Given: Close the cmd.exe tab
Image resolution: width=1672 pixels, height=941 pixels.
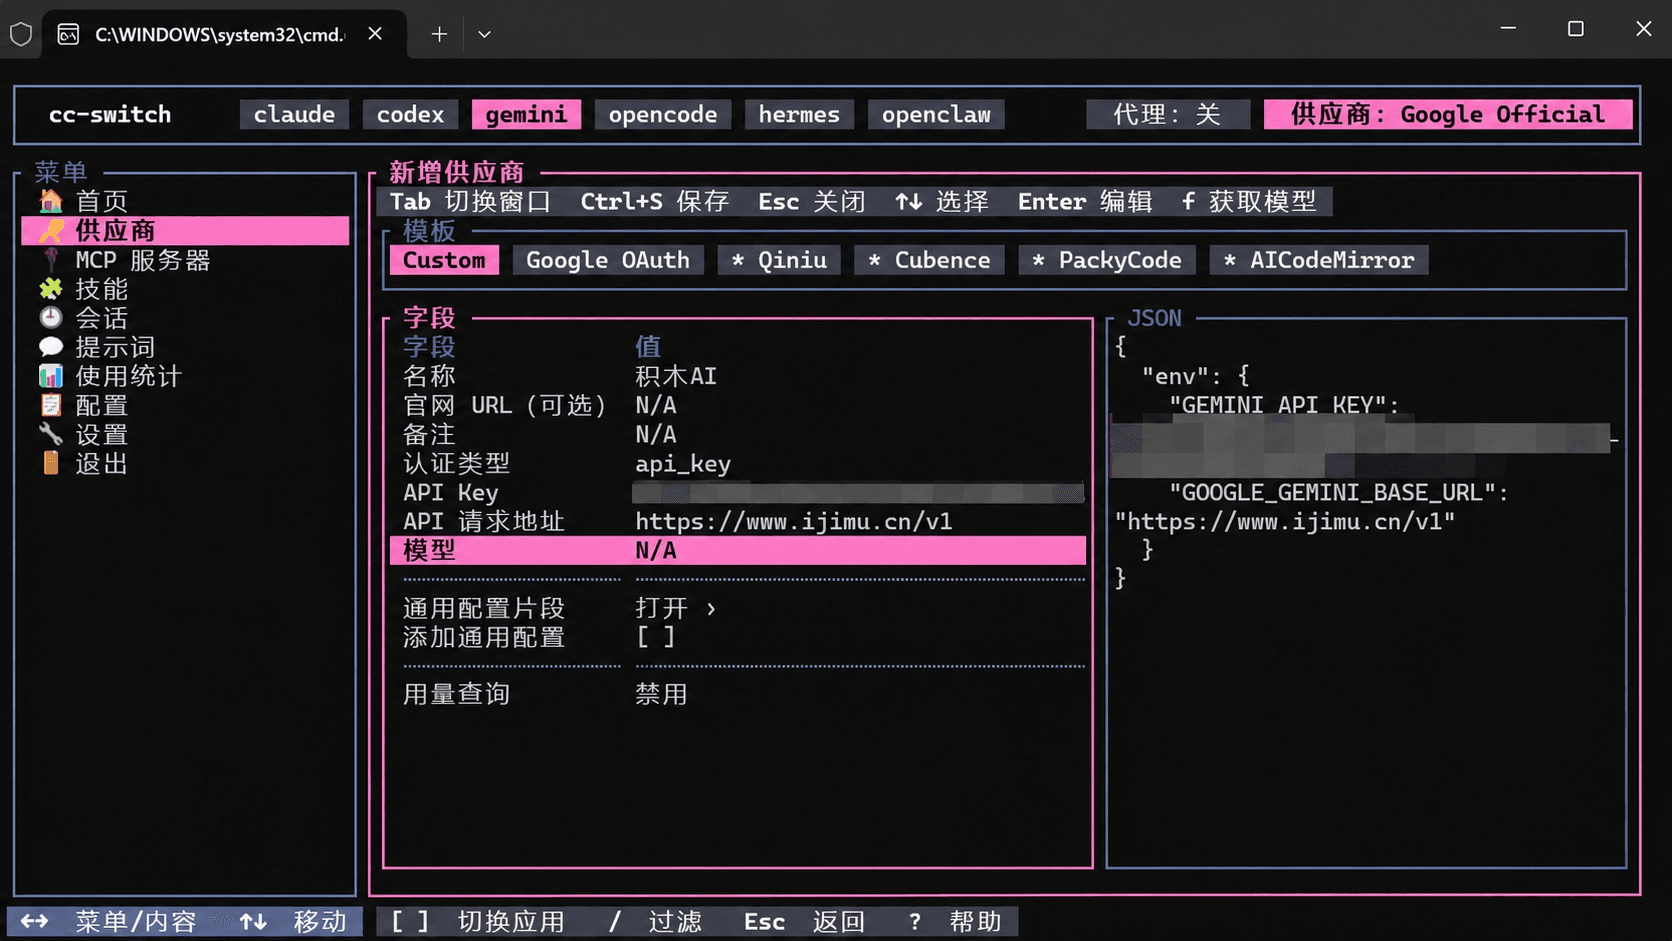Looking at the screenshot, I should pyautogui.click(x=375, y=34).
